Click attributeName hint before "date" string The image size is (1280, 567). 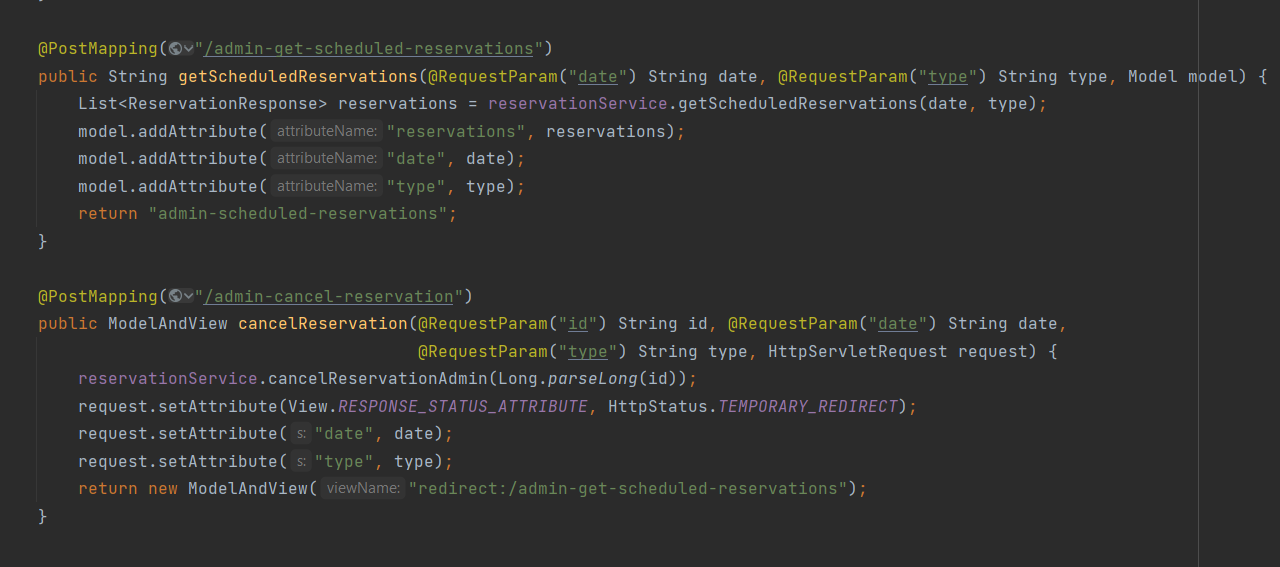326,159
